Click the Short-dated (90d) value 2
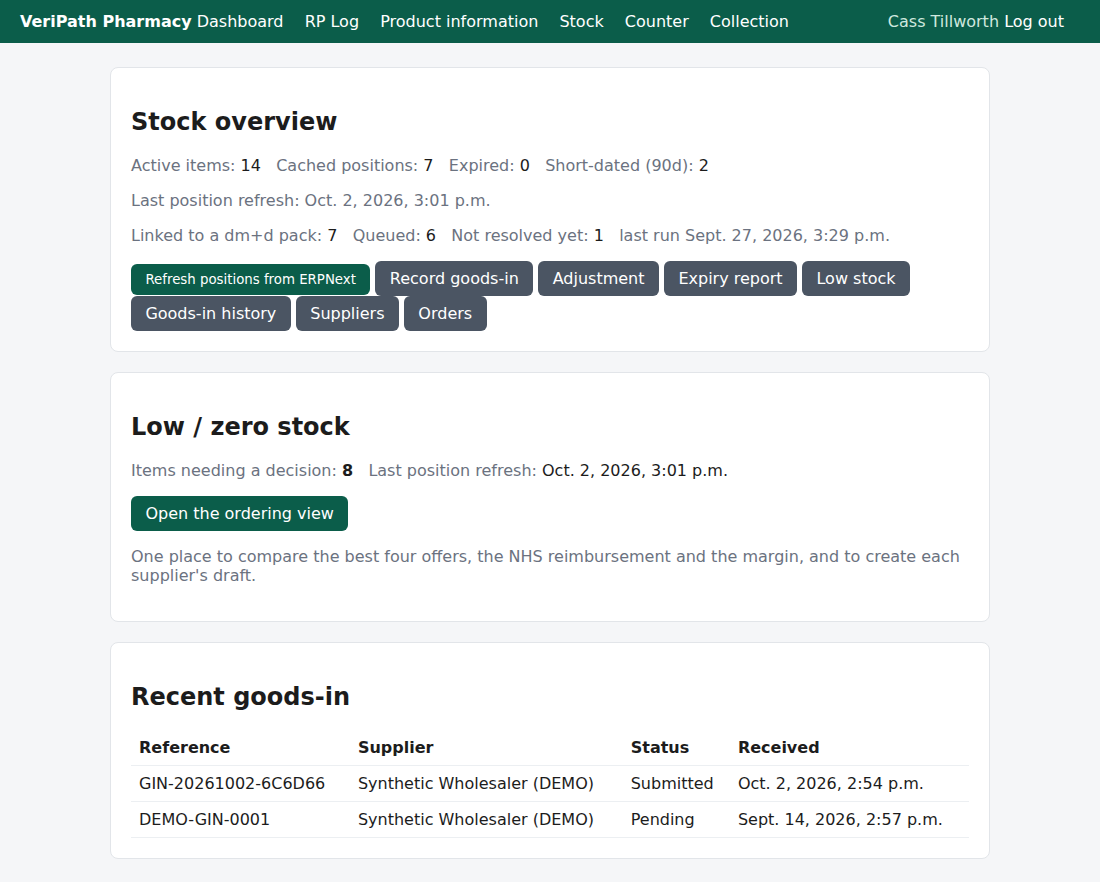This screenshot has width=1100, height=882. pos(704,166)
